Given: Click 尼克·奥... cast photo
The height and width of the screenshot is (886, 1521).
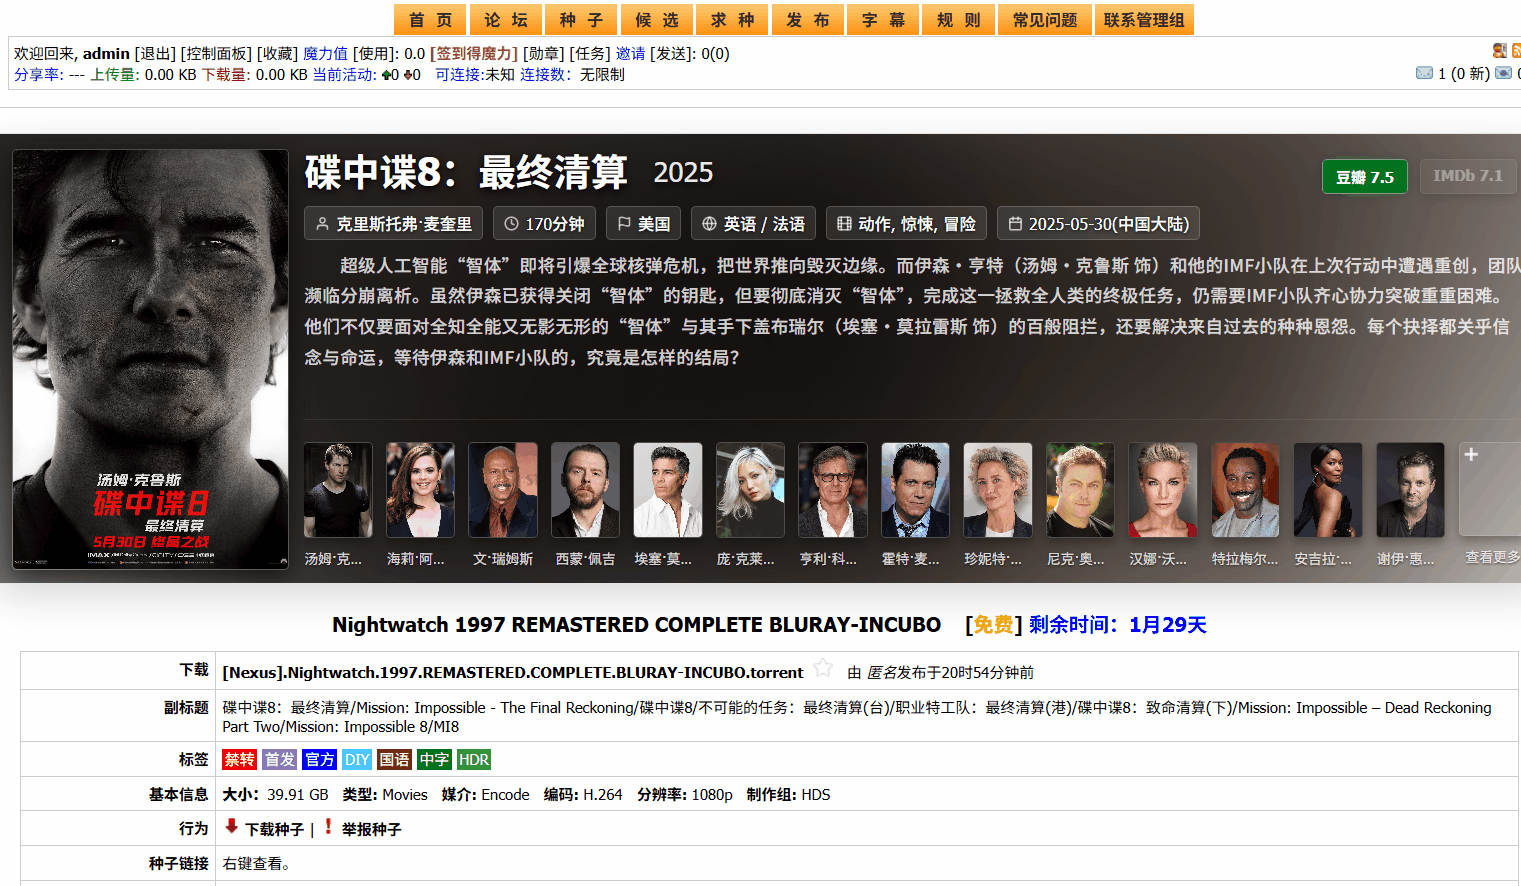Looking at the screenshot, I should coord(1080,490).
